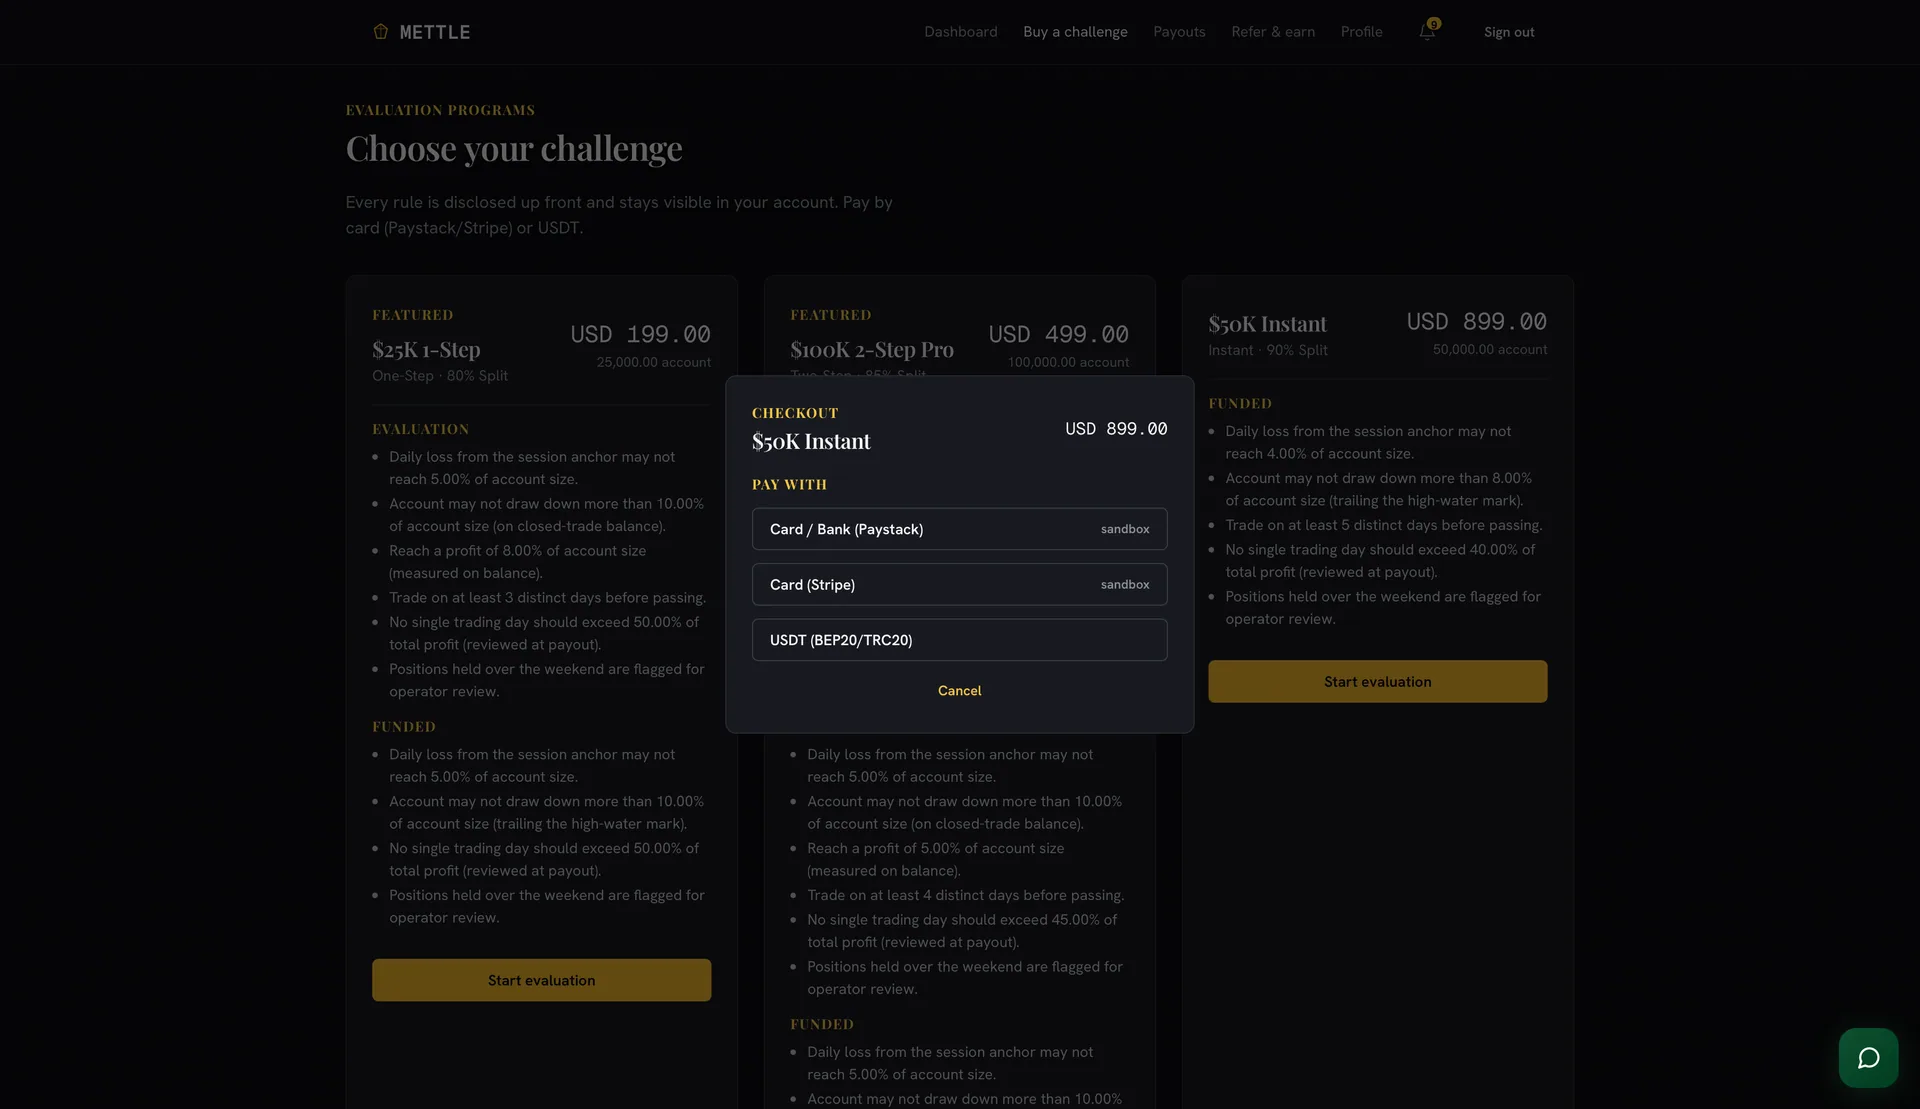Start evaluation for the $25K 1-Step plan
The height and width of the screenshot is (1109, 1920).
click(541, 980)
